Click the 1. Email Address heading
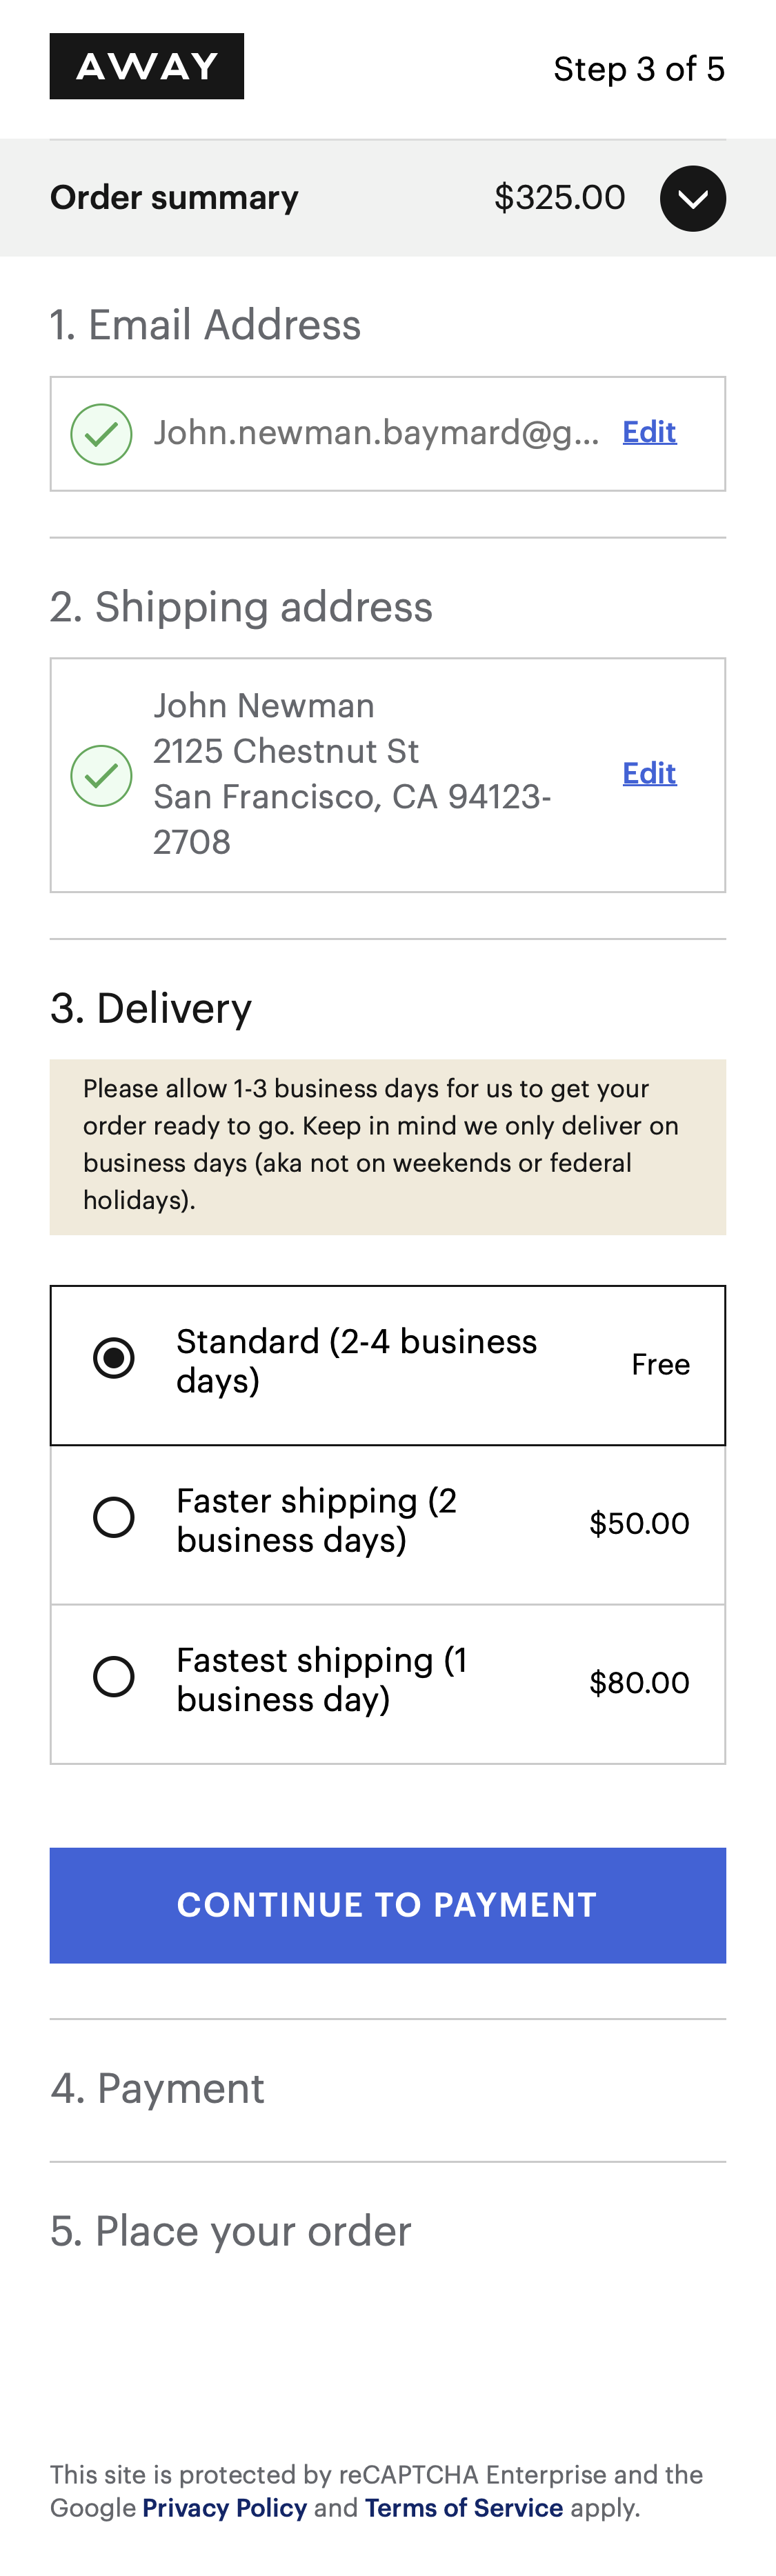The height and width of the screenshot is (2576, 776). click(x=205, y=325)
